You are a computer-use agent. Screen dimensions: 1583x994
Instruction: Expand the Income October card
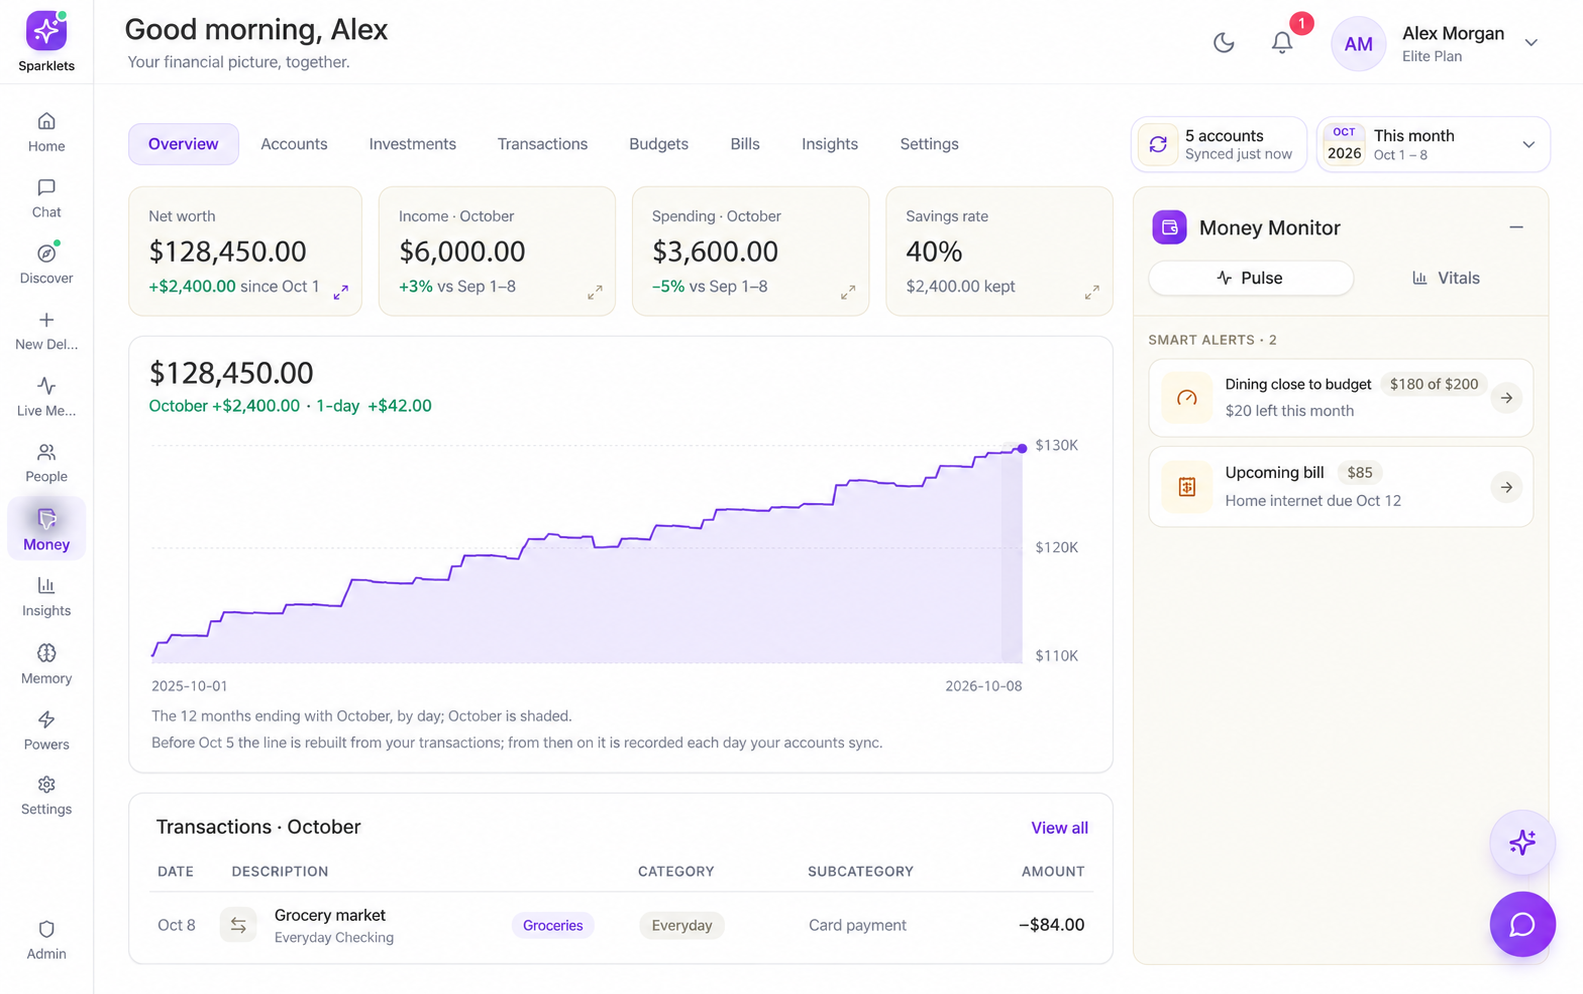tap(595, 292)
